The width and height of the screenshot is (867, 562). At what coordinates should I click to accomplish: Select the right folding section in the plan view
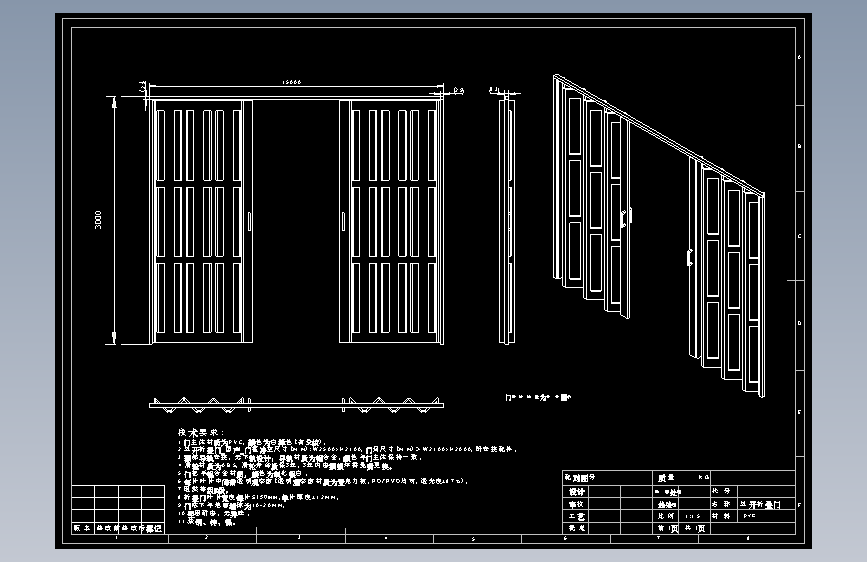[x=393, y=405]
